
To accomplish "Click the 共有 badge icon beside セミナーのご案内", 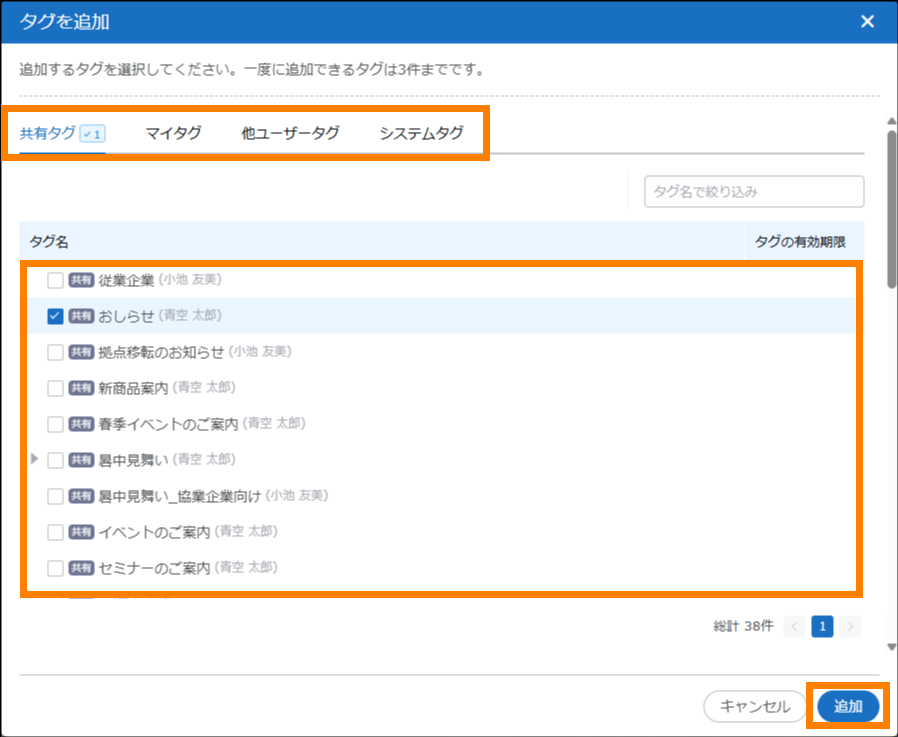I will 81,568.
